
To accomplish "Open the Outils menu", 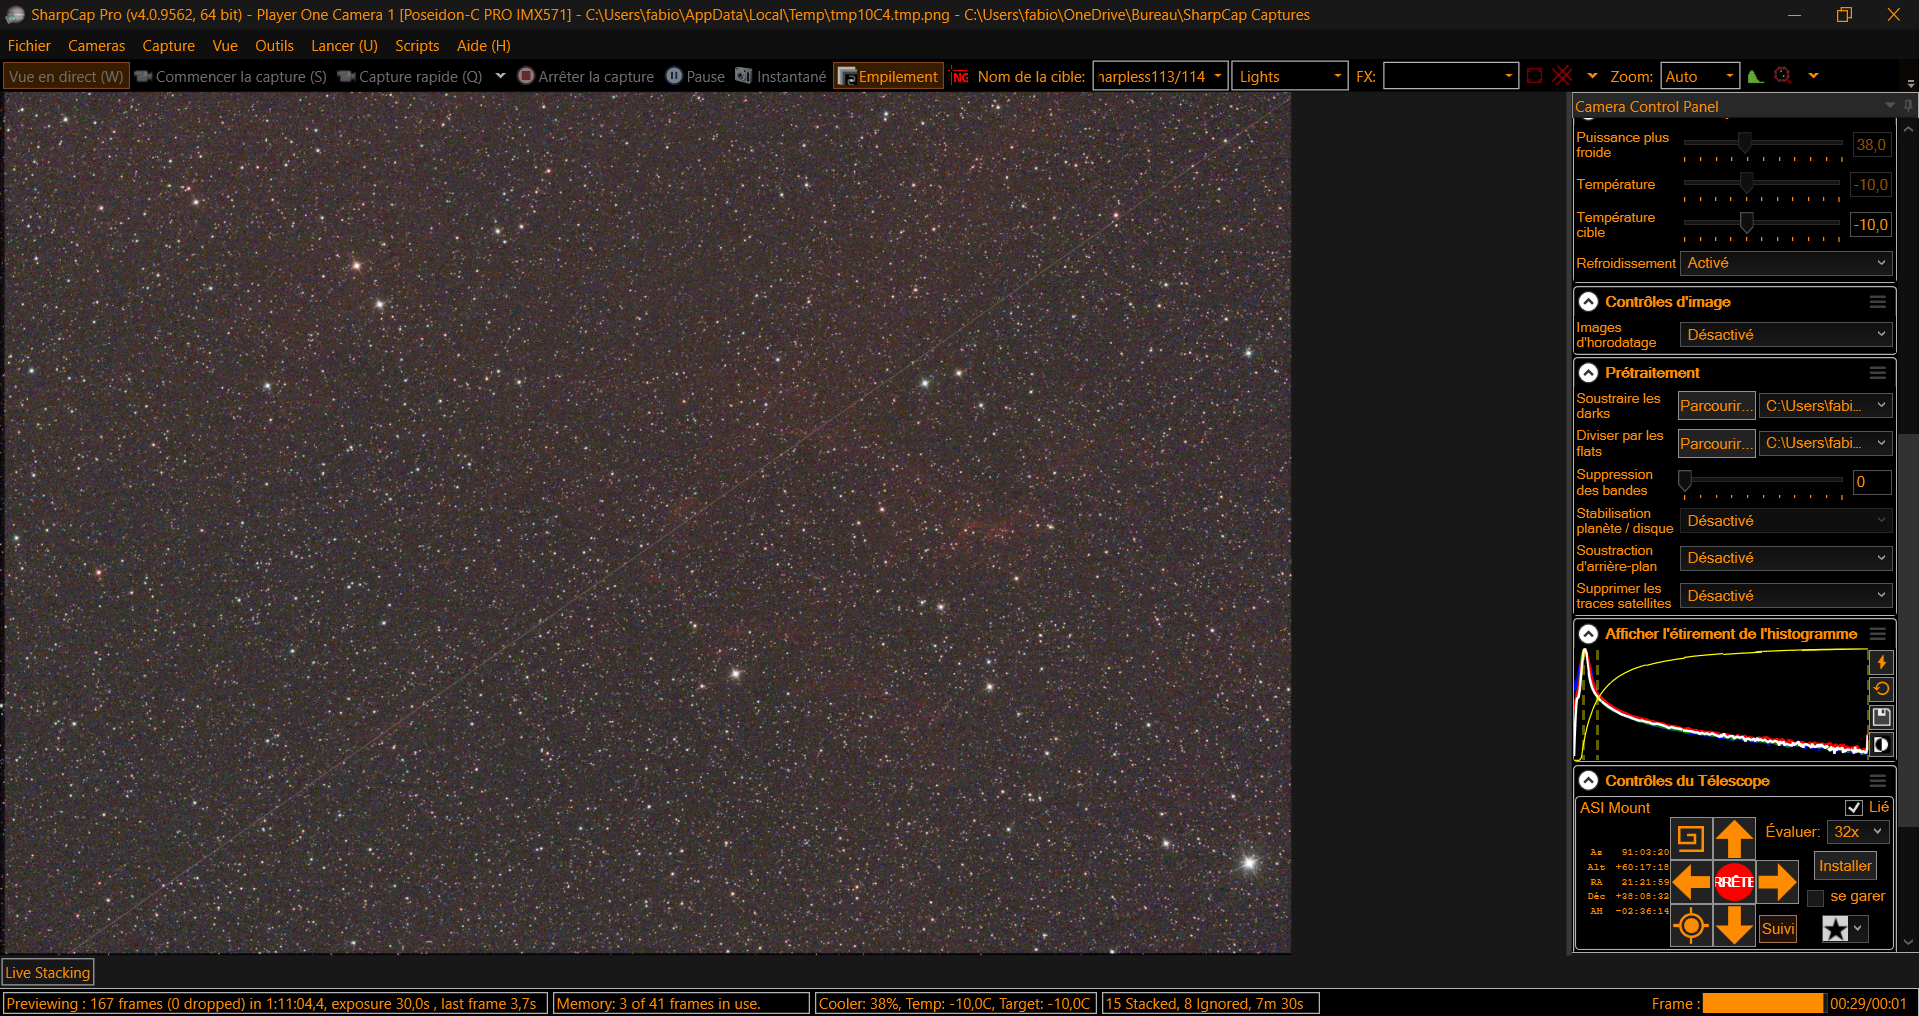I will (x=274, y=46).
